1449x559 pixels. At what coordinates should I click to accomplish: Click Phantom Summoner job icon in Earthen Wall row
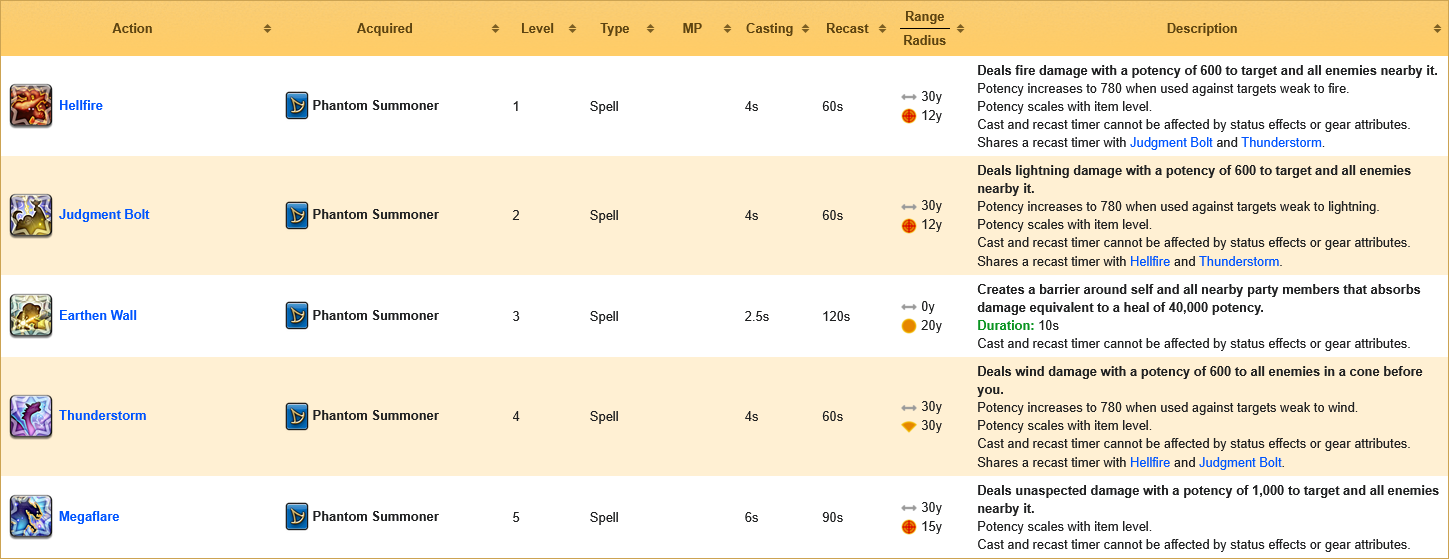tap(297, 316)
